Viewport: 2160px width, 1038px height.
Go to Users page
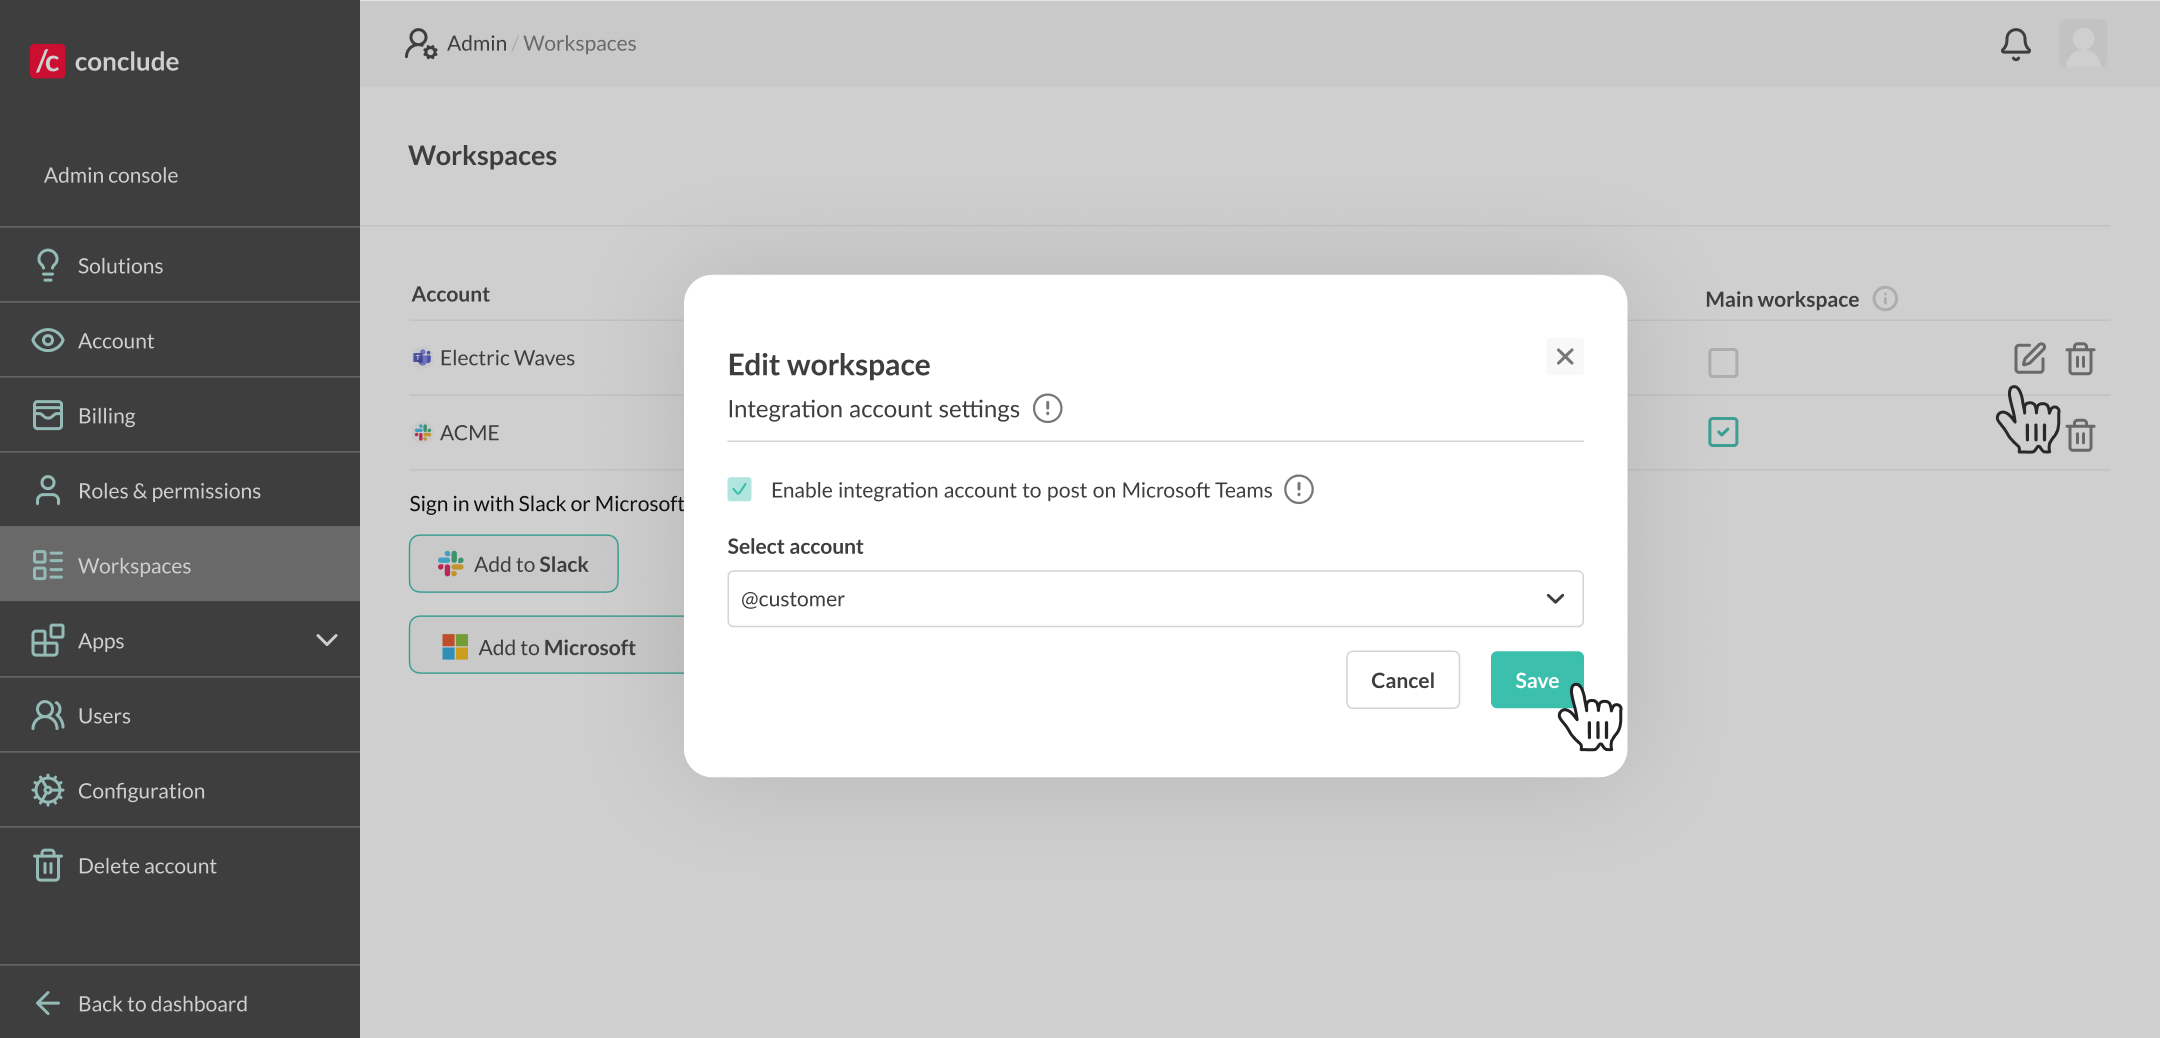(x=180, y=715)
